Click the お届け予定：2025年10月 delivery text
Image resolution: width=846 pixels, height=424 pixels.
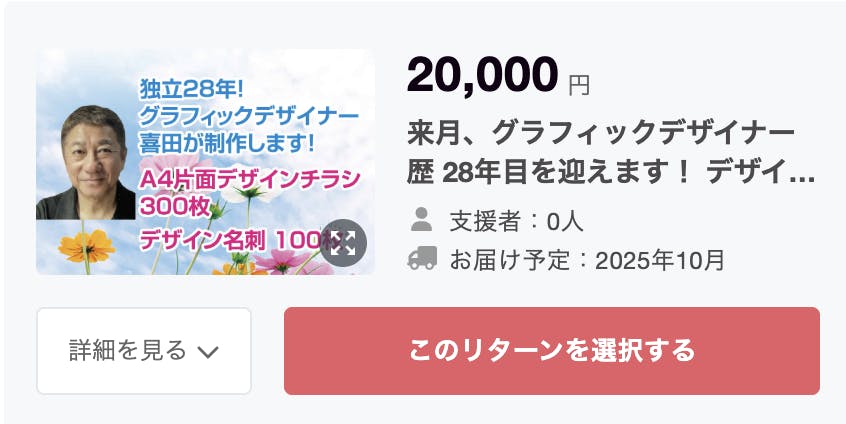(586, 260)
